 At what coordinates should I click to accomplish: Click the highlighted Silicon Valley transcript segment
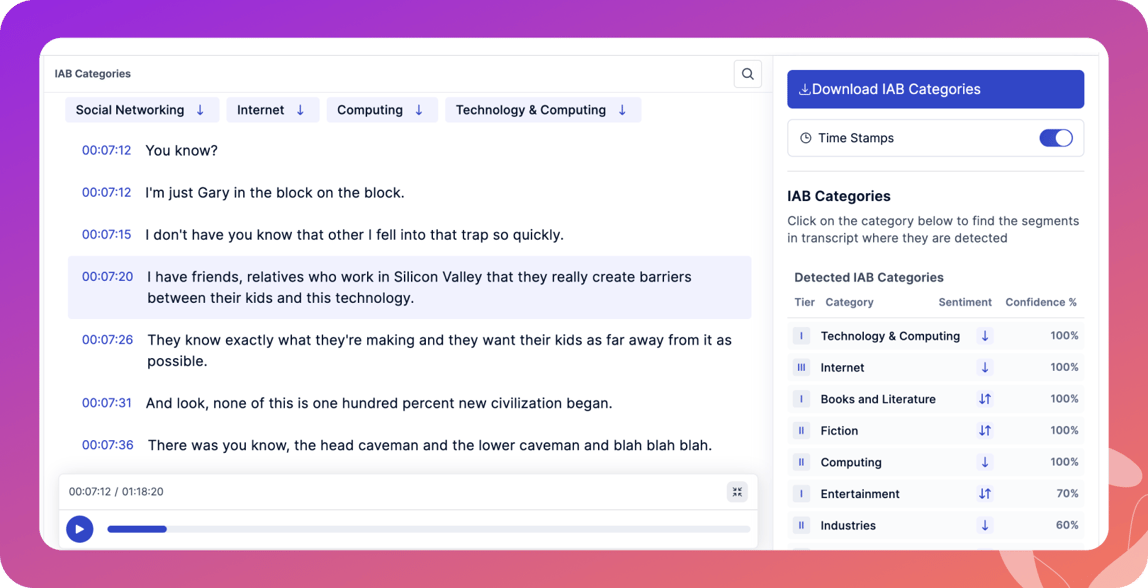pos(409,287)
